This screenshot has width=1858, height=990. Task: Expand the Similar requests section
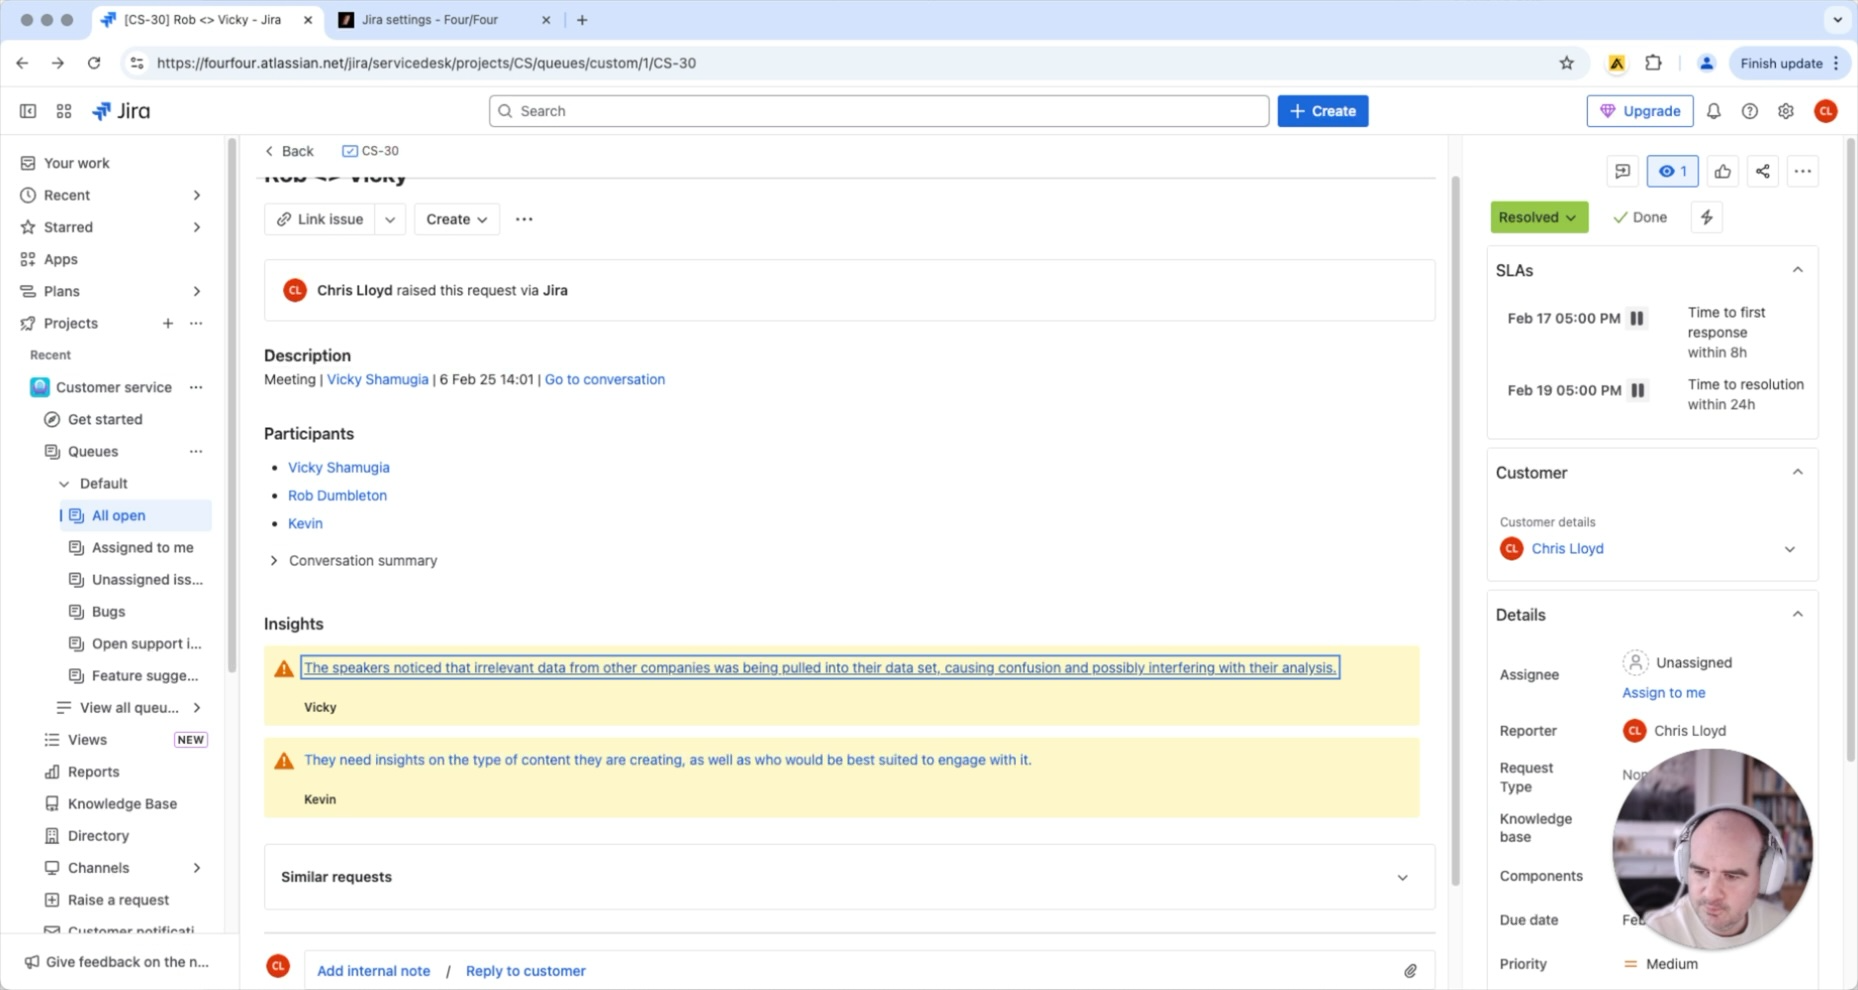tap(1402, 877)
